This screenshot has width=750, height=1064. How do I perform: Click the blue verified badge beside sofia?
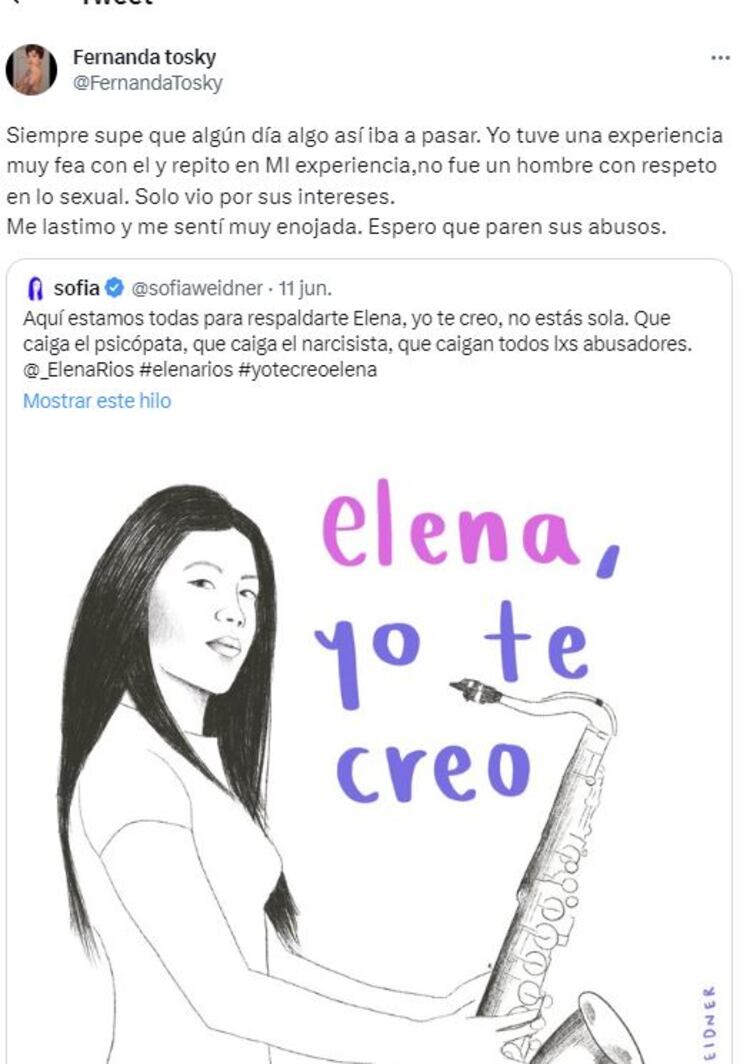pyautogui.click(x=114, y=288)
